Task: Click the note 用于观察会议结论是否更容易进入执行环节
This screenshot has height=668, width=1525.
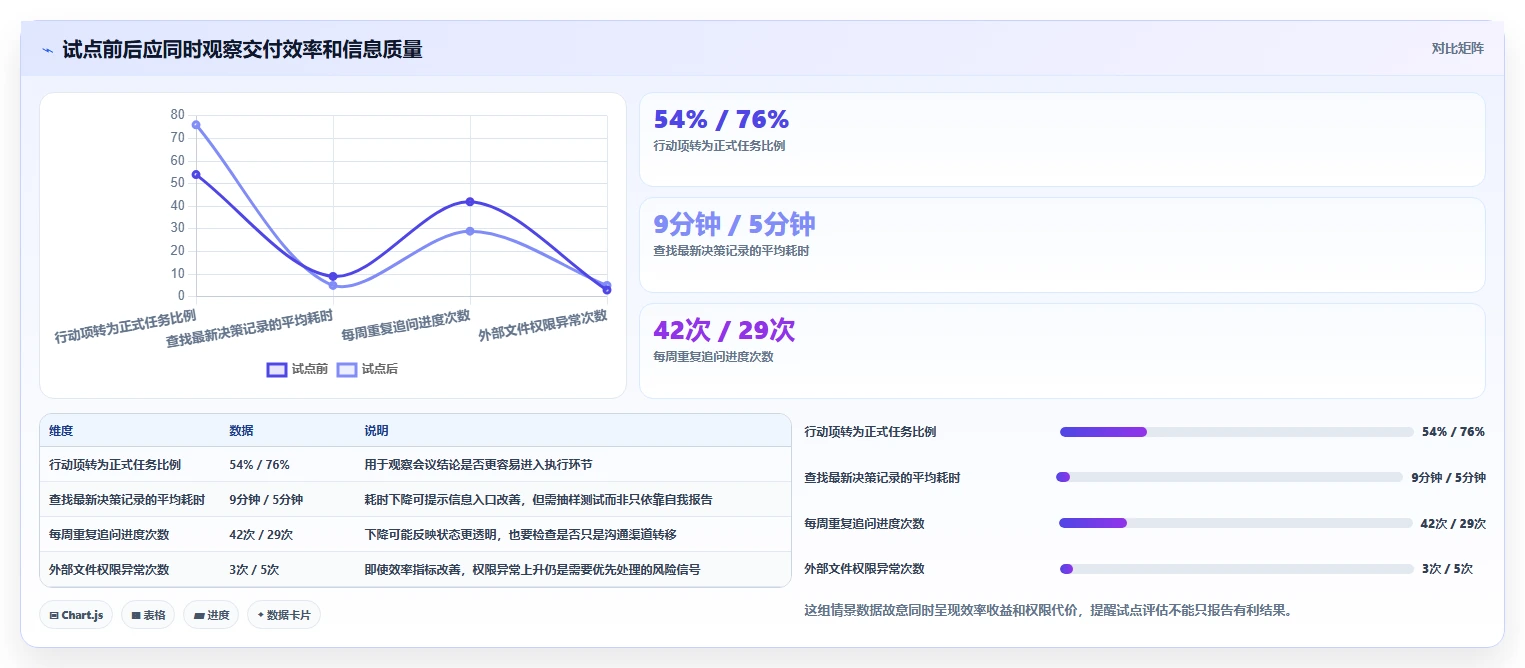Action: pyautogui.click(x=478, y=465)
